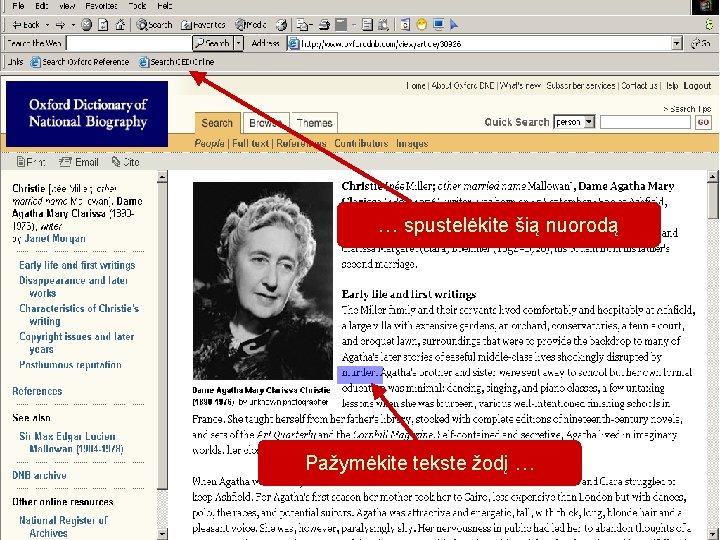Click the monitor toolbar icon
The width and height of the screenshot is (720, 540).
point(438,25)
